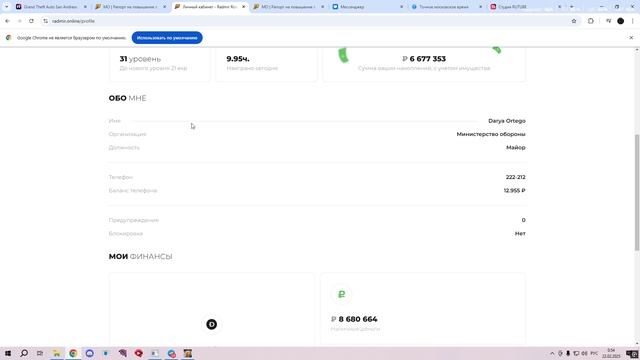640x360 pixels.
Task: Open Task View on the taskbar
Action: click(40, 353)
